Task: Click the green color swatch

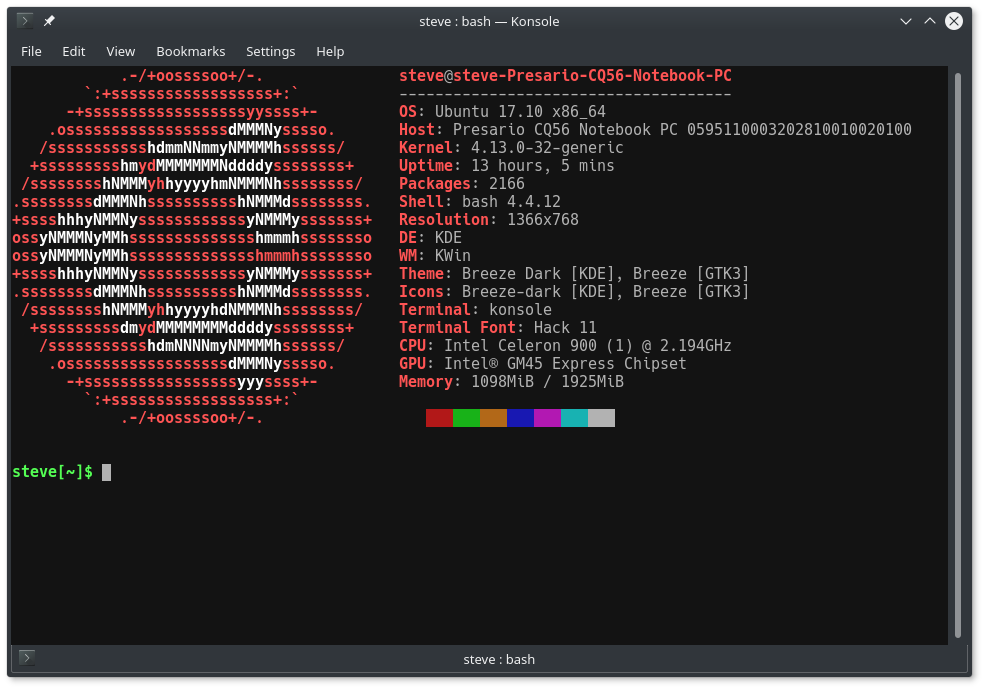Action: coord(466,417)
